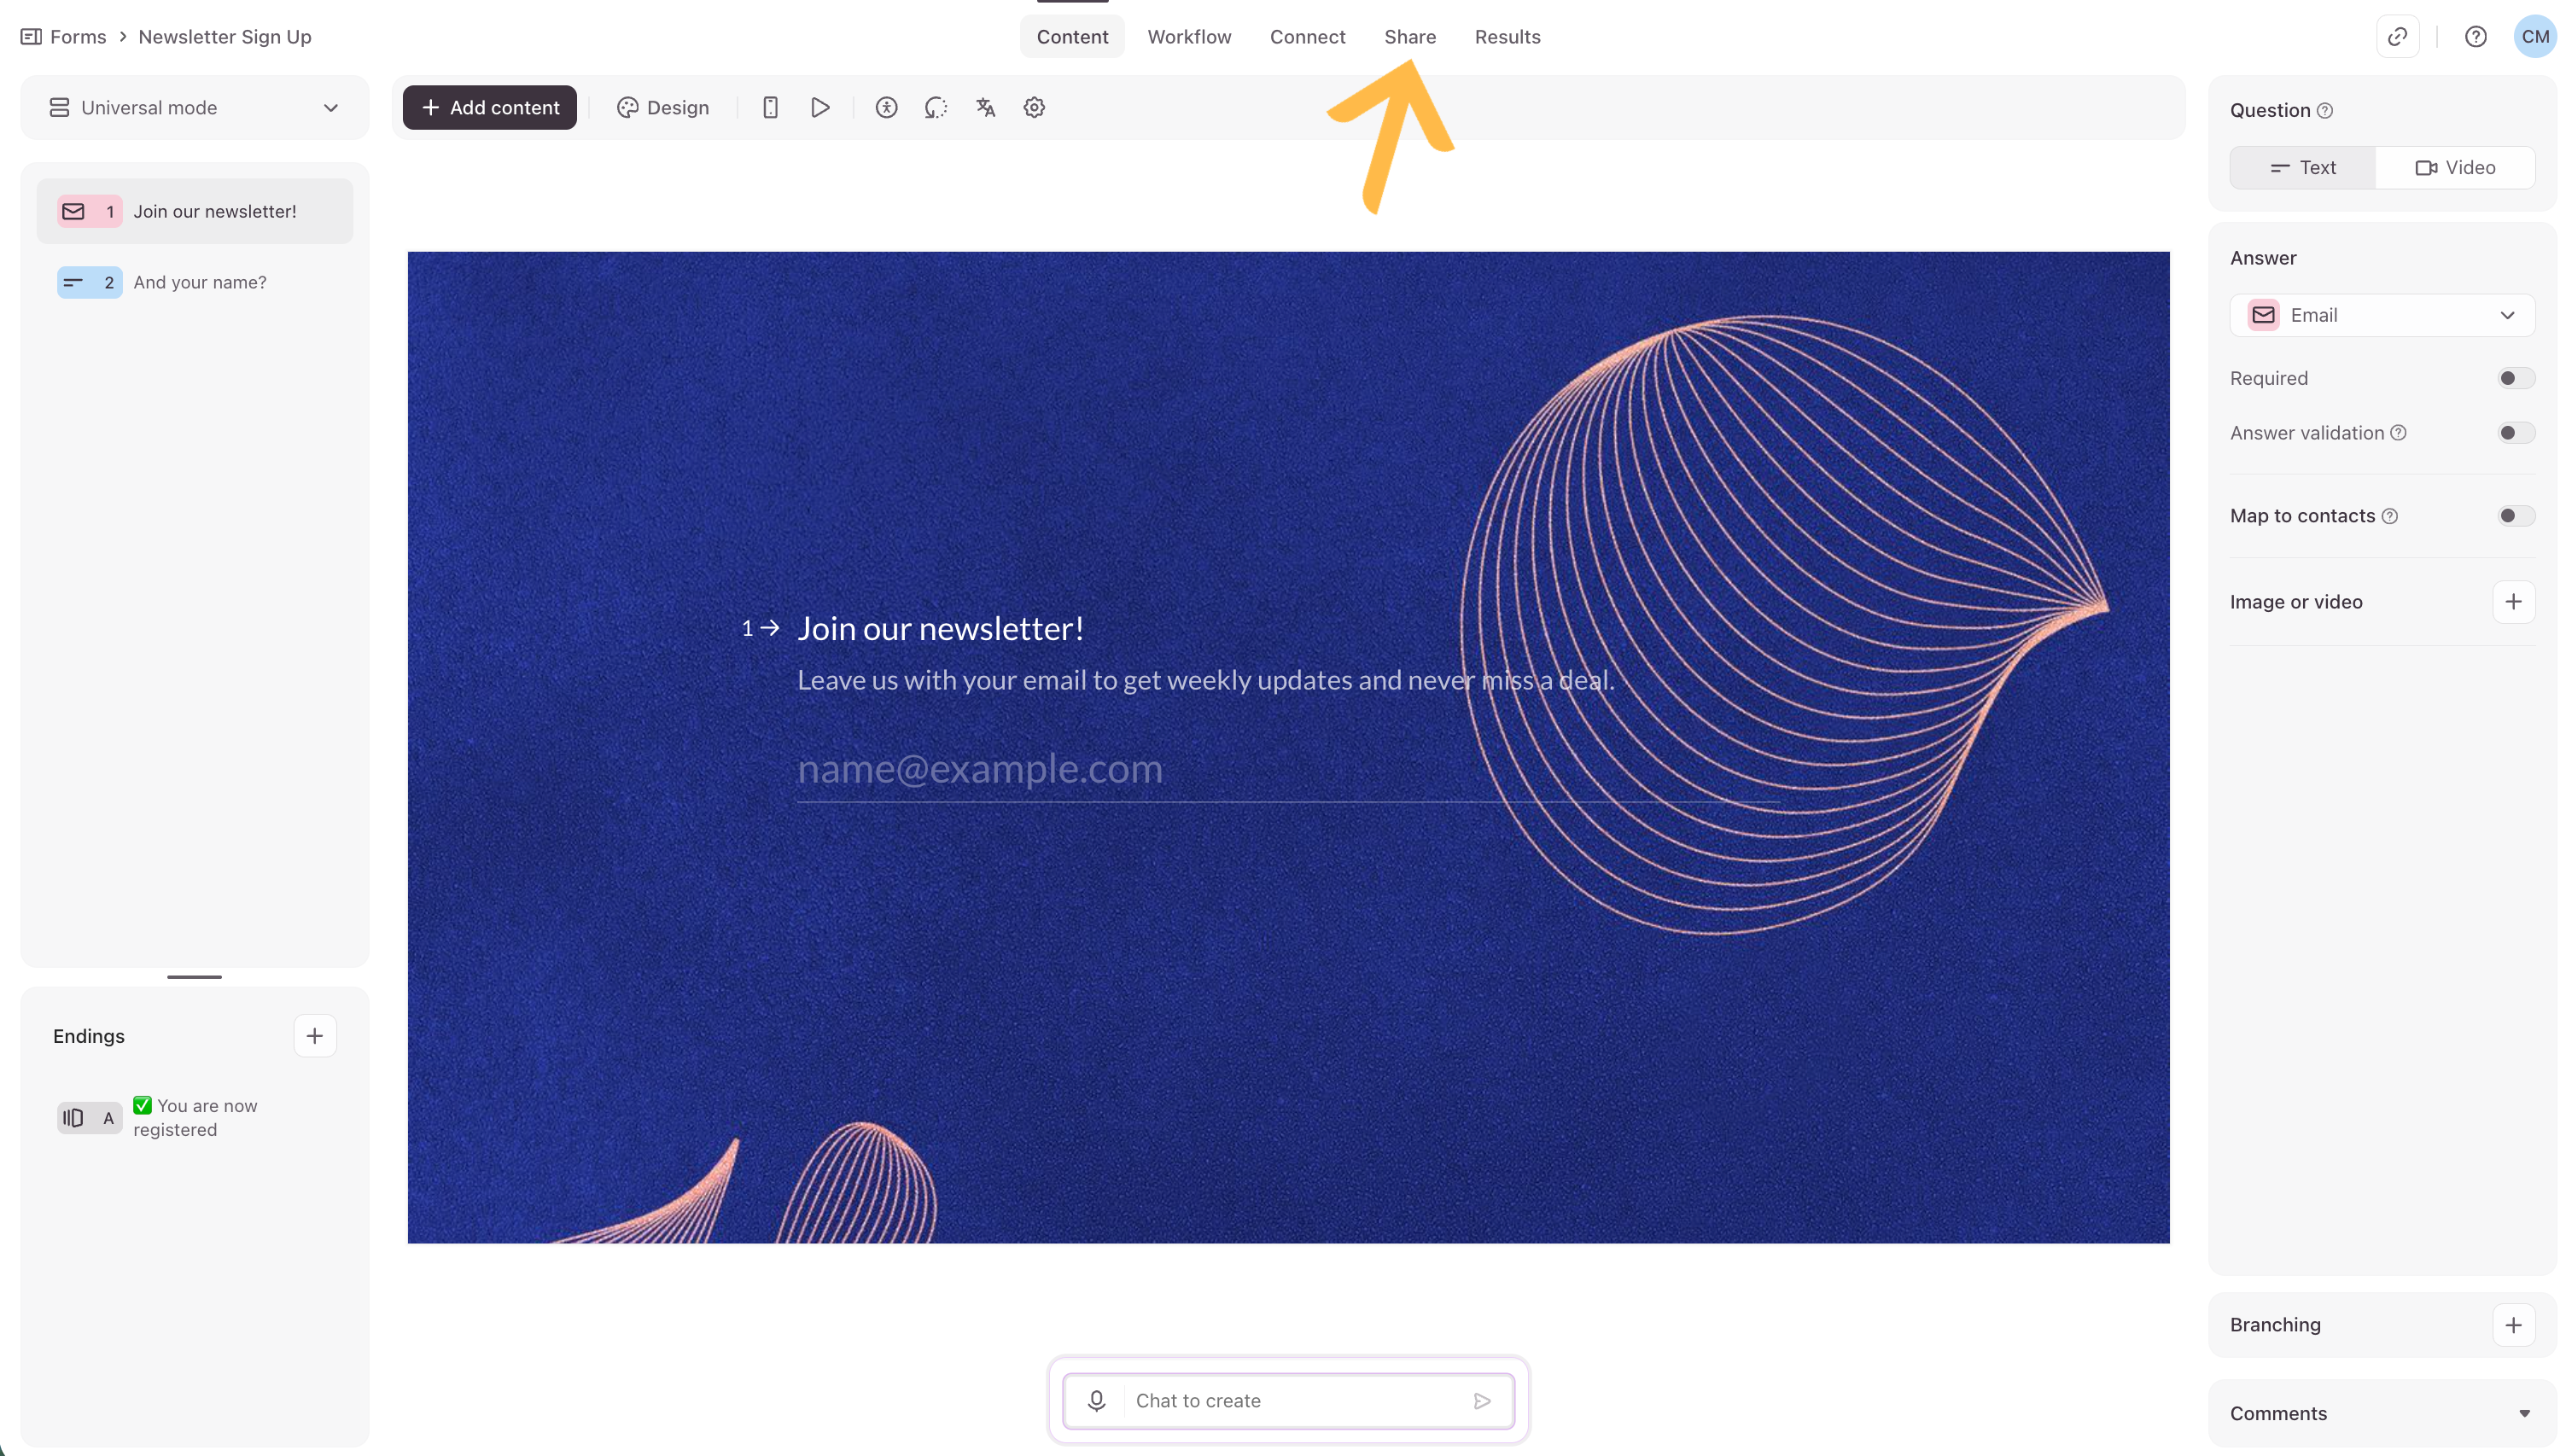Enable the Required toggle
Screen dimensions: 2566x1456
[x=2514, y=378]
